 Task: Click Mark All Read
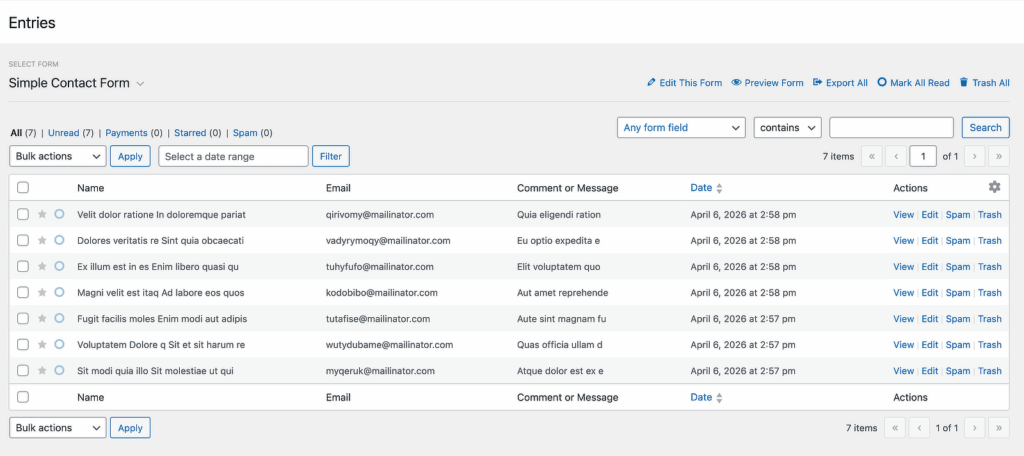(x=914, y=83)
